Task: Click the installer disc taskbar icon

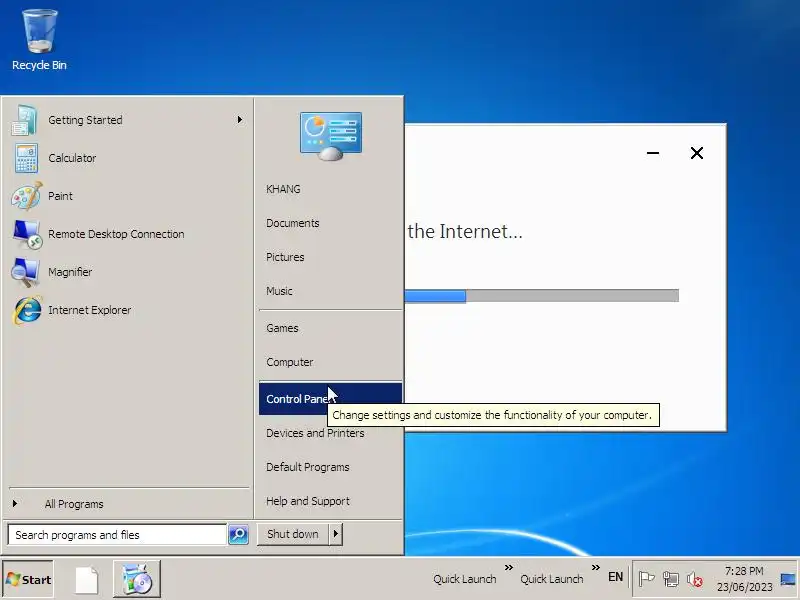Action: point(137,579)
